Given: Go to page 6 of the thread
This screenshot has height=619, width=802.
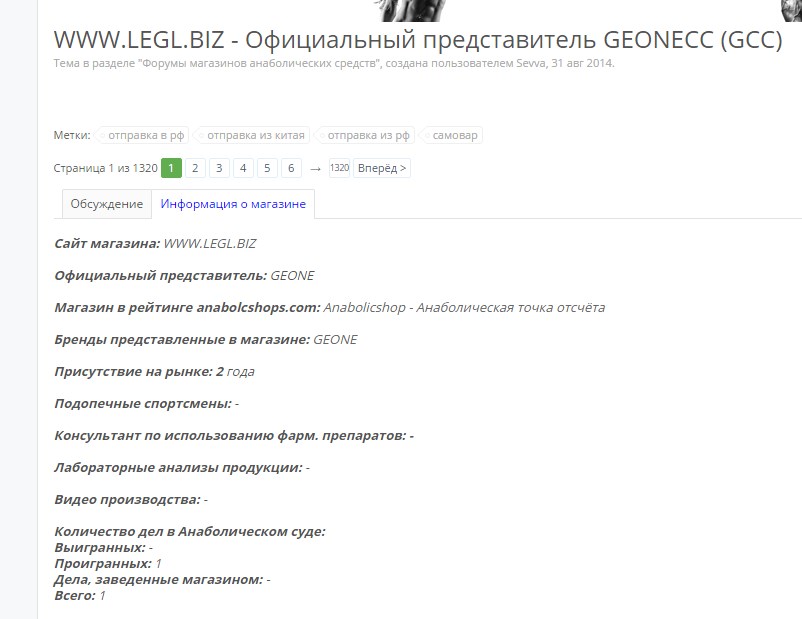Looking at the screenshot, I should coord(290,168).
